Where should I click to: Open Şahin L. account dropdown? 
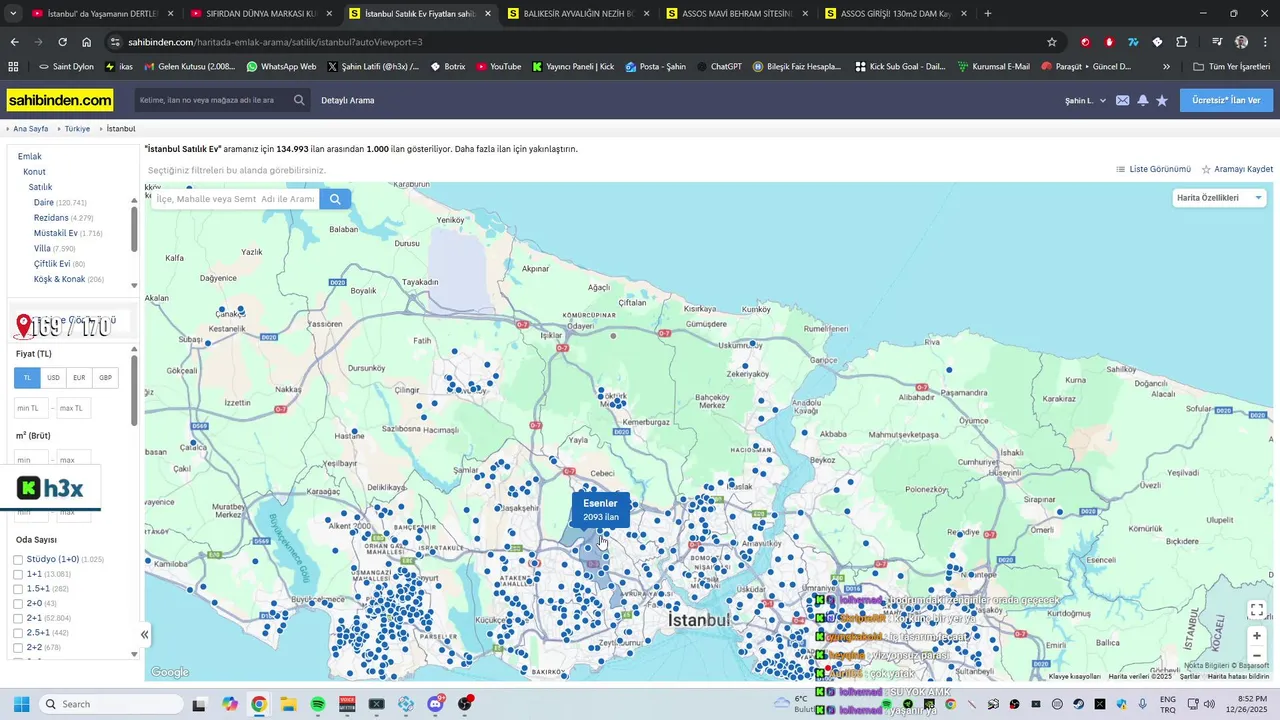click(x=1086, y=100)
